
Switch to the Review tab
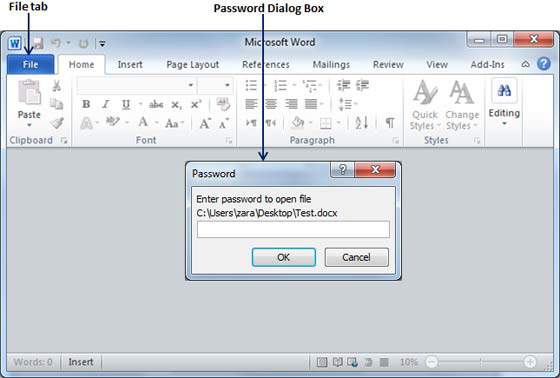click(388, 65)
